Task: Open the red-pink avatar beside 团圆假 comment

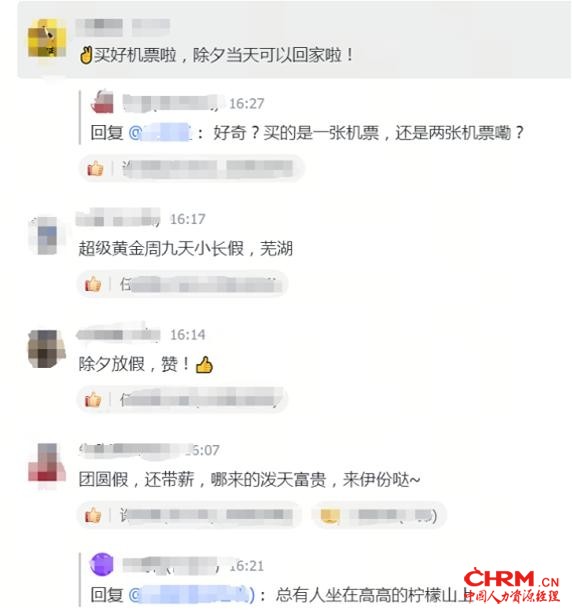Action: coord(46,463)
